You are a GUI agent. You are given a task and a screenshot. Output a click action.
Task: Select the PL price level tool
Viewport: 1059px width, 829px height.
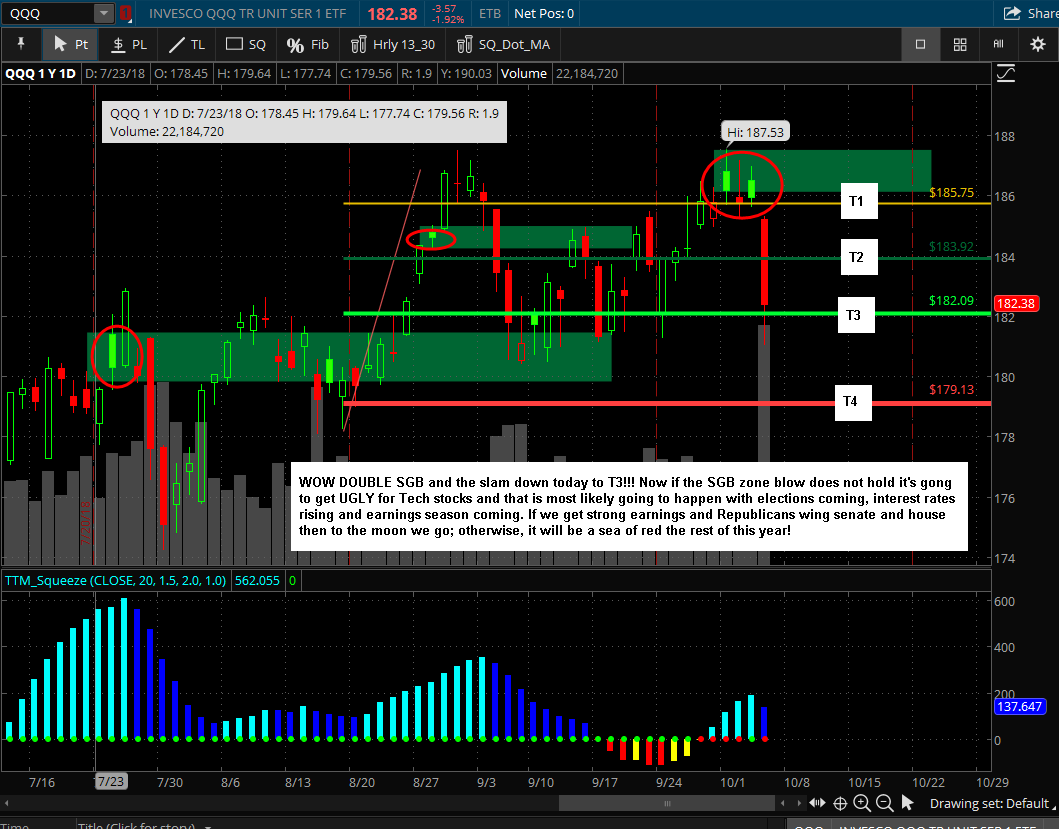[129, 44]
